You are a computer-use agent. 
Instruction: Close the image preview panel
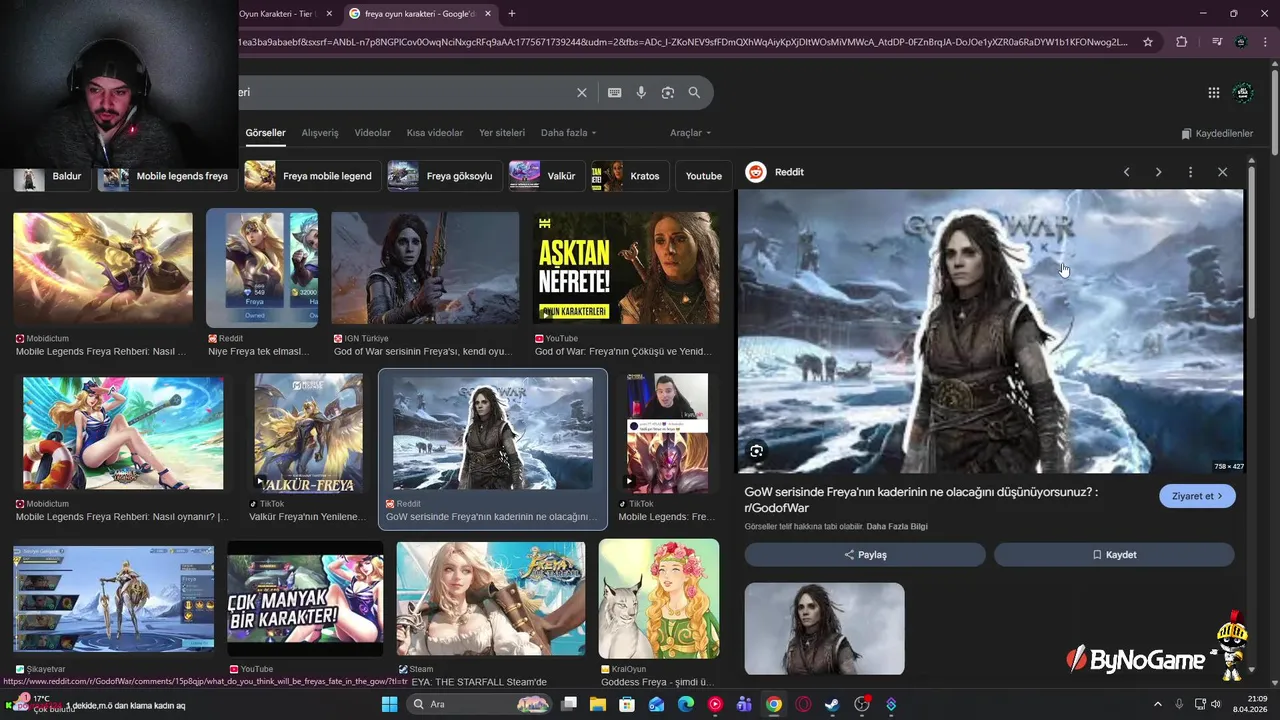(1222, 172)
